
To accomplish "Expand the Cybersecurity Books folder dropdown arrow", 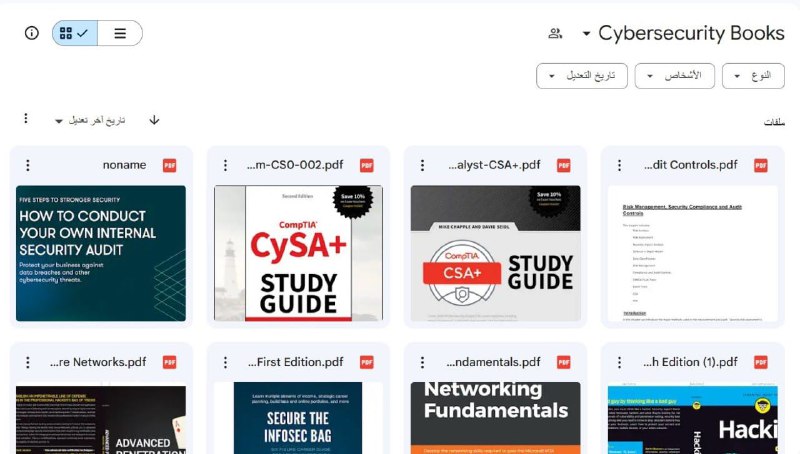I will [x=586, y=34].
